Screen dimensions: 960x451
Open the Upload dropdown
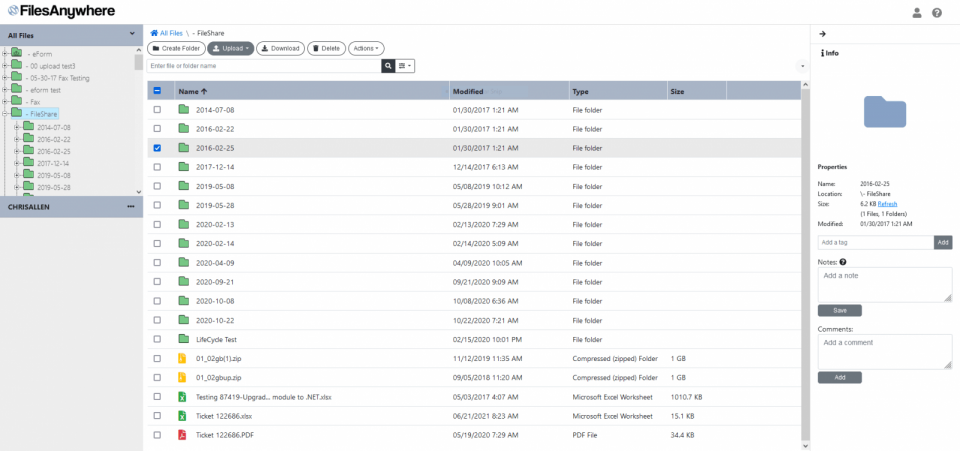pyautogui.click(x=231, y=48)
